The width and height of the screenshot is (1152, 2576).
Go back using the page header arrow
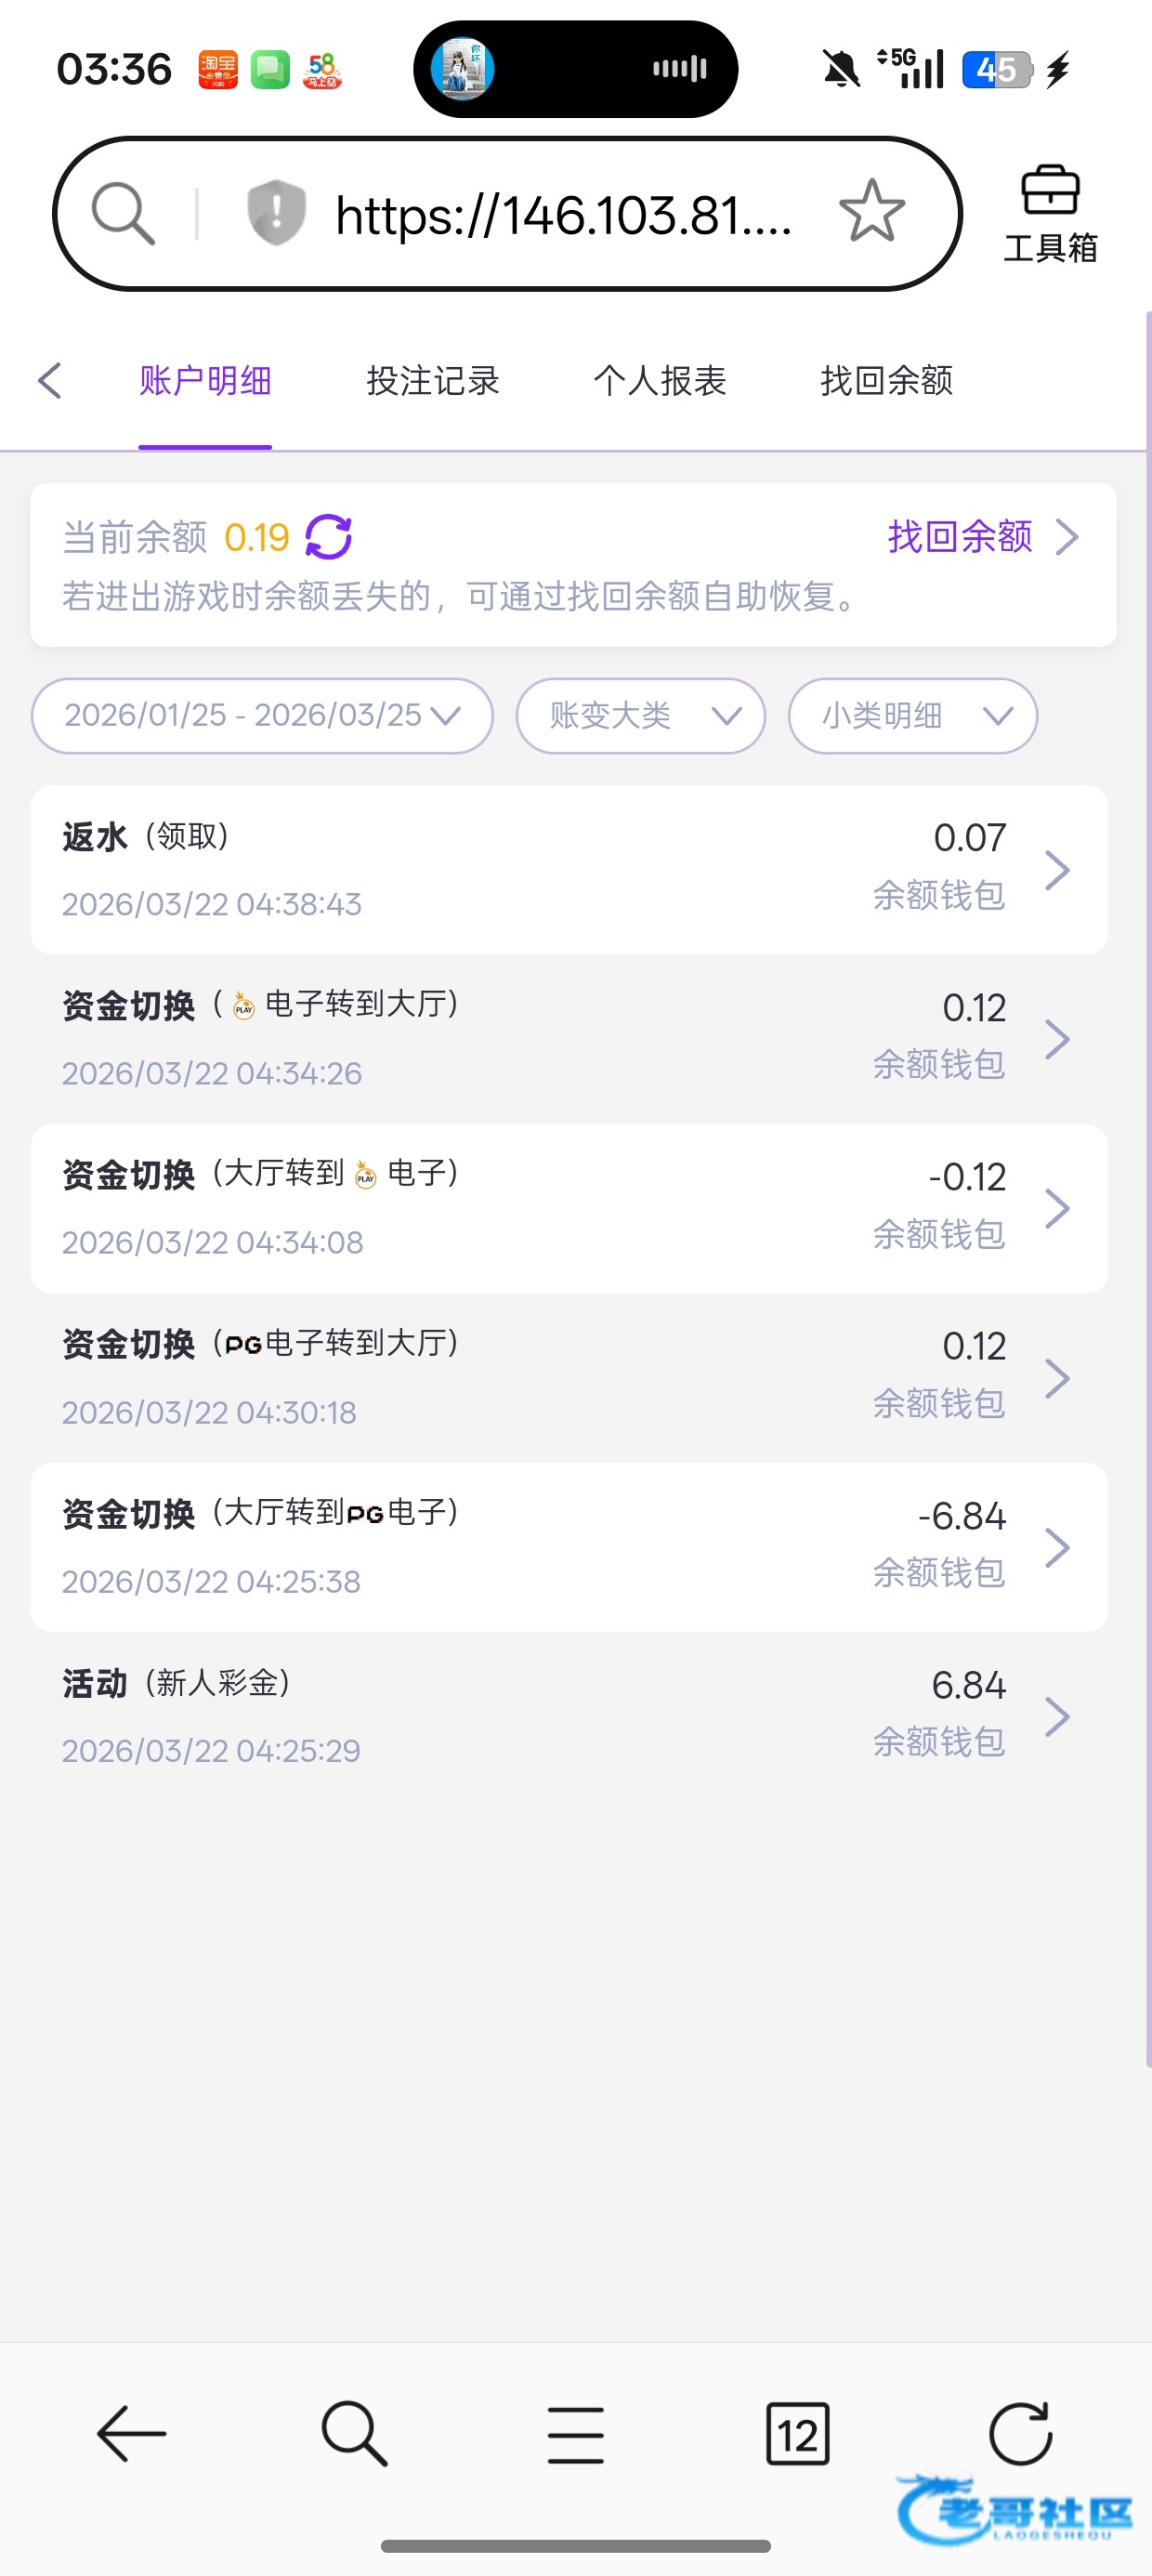point(50,380)
